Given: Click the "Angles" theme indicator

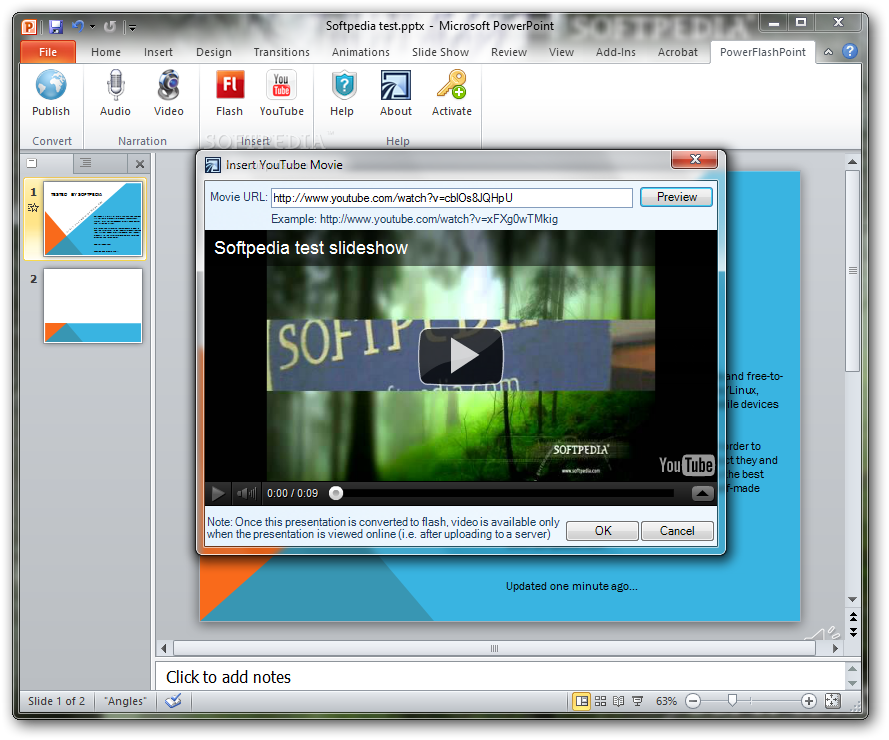Looking at the screenshot, I should 125,701.
